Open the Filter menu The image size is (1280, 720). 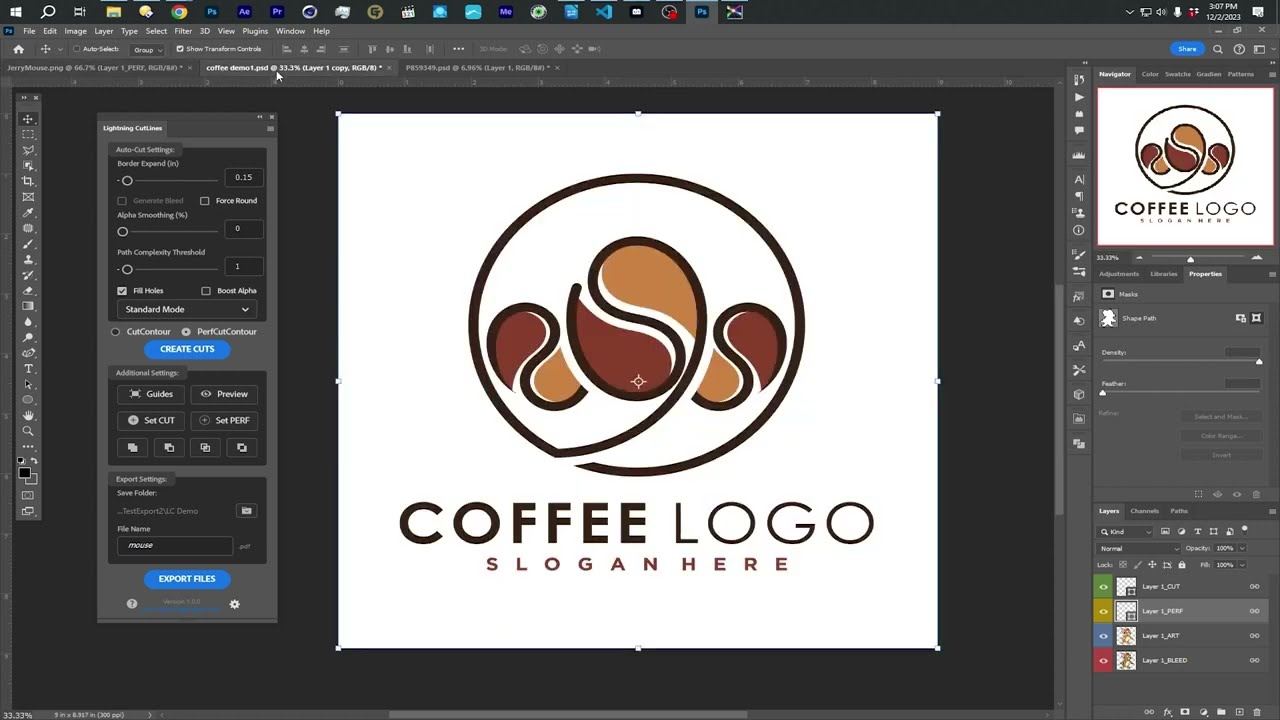point(183,31)
